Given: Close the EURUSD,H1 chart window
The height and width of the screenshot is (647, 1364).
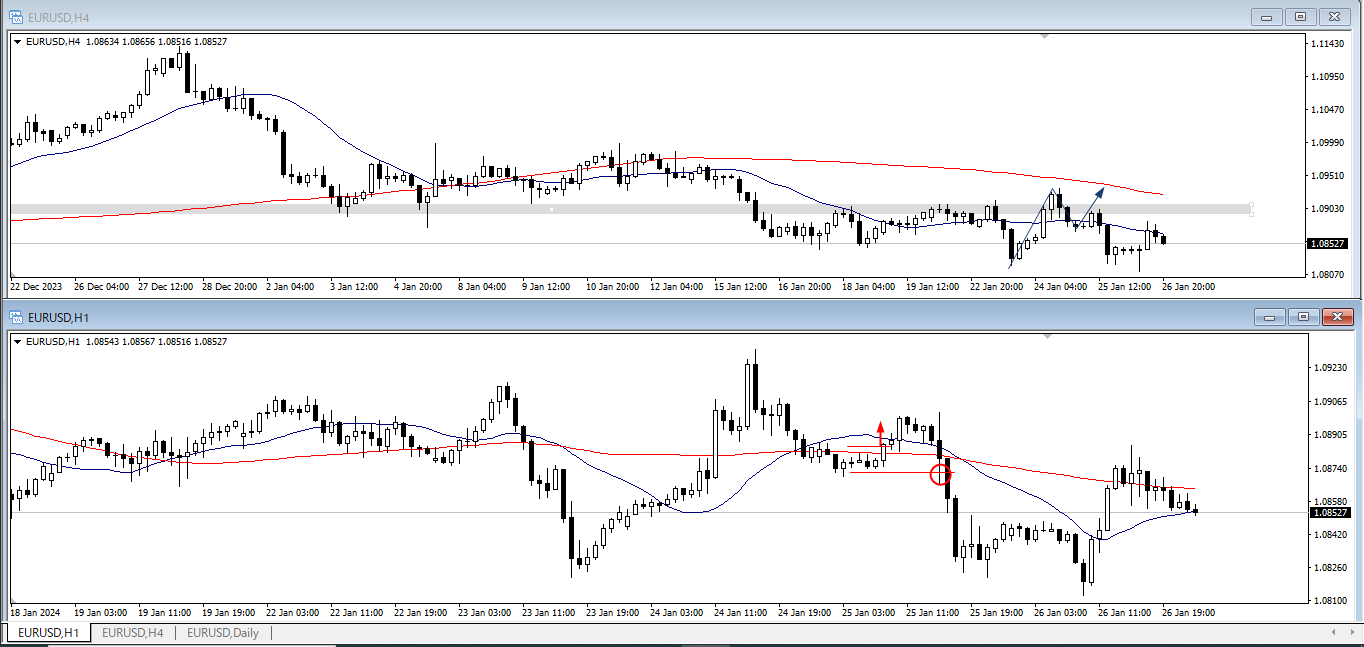Looking at the screenshot, I should [1336, 317].
